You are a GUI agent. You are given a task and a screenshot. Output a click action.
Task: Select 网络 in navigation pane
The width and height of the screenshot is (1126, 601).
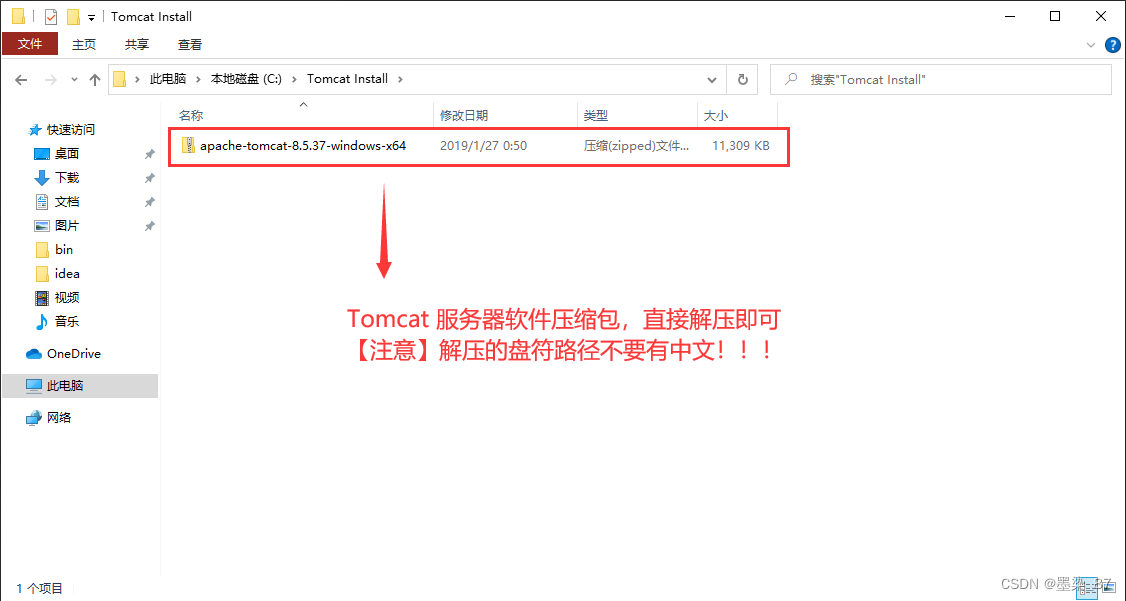59,417
